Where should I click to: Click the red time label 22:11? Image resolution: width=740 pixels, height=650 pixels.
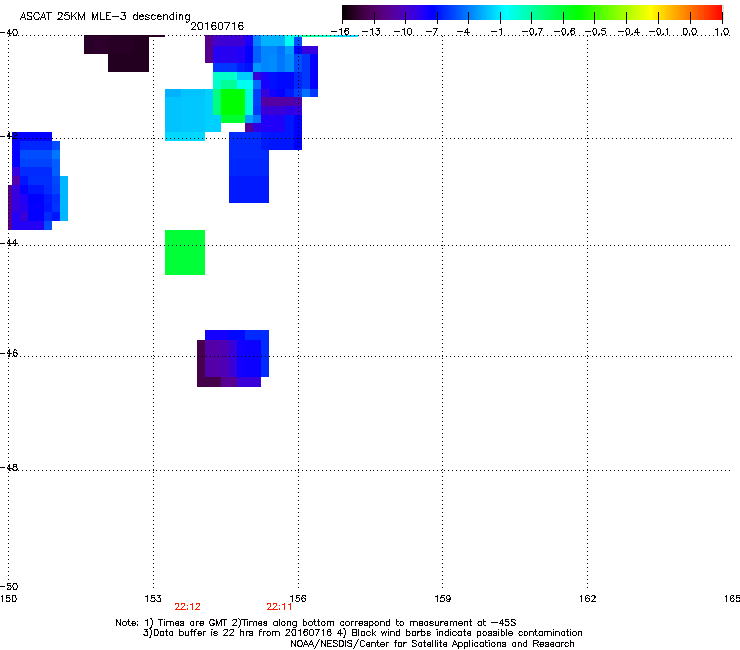click(x=279, y=607)
